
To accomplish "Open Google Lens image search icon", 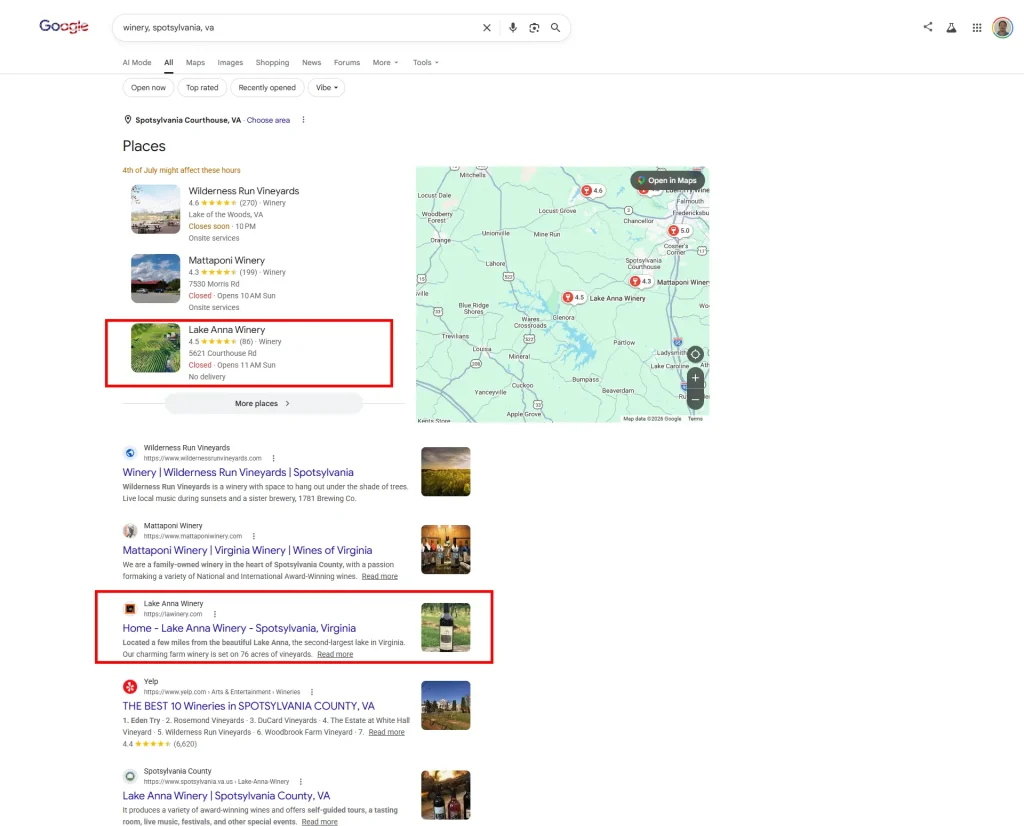I will pyautogui.click(x=534, y=27).
